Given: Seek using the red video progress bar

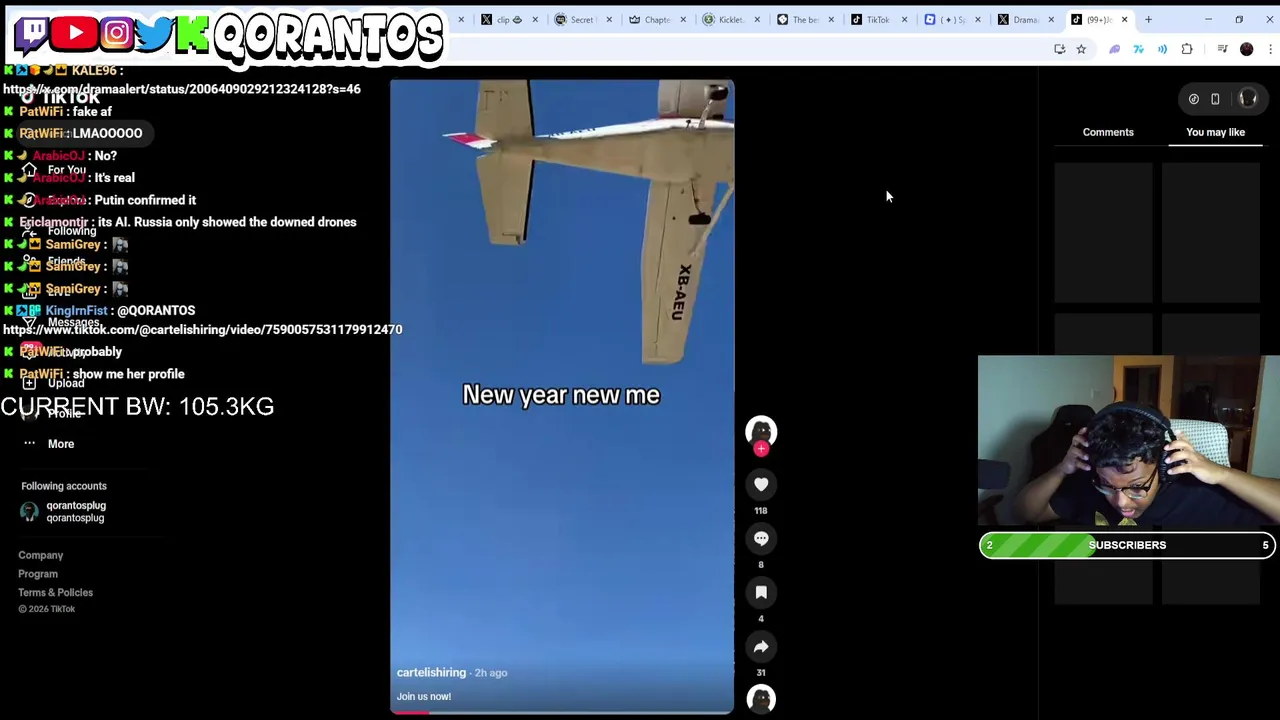Looking at the screenshot, I should (x=562, y=712).
